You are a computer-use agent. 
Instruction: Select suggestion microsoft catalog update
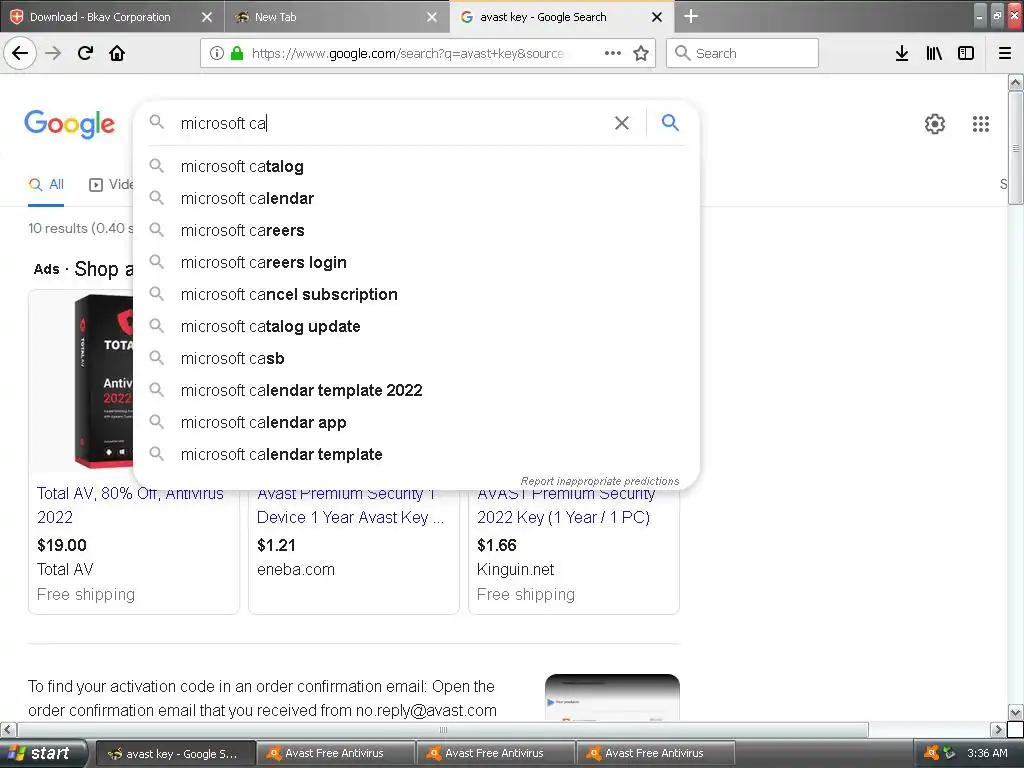coord(415,327)
